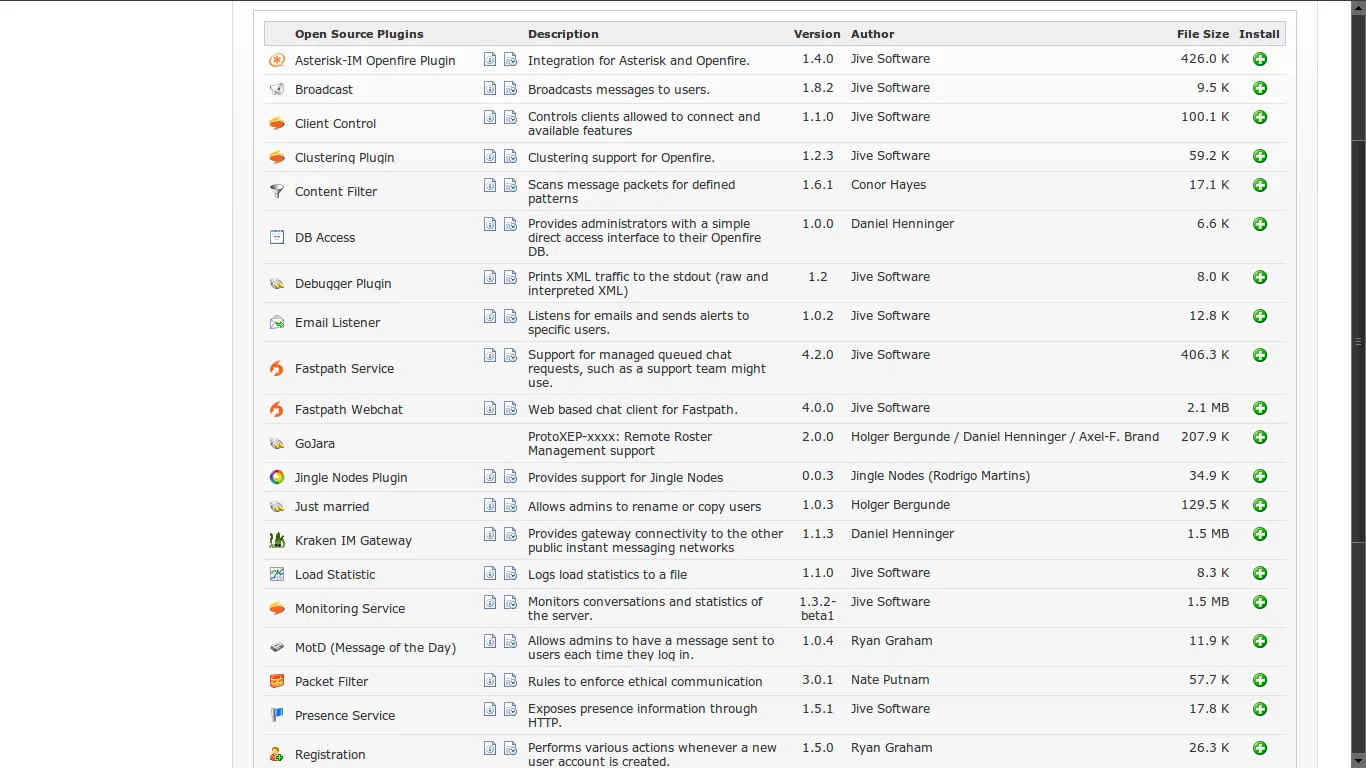Install the MotD (Message of the Day) plugin

click(x=1260, y=641)
